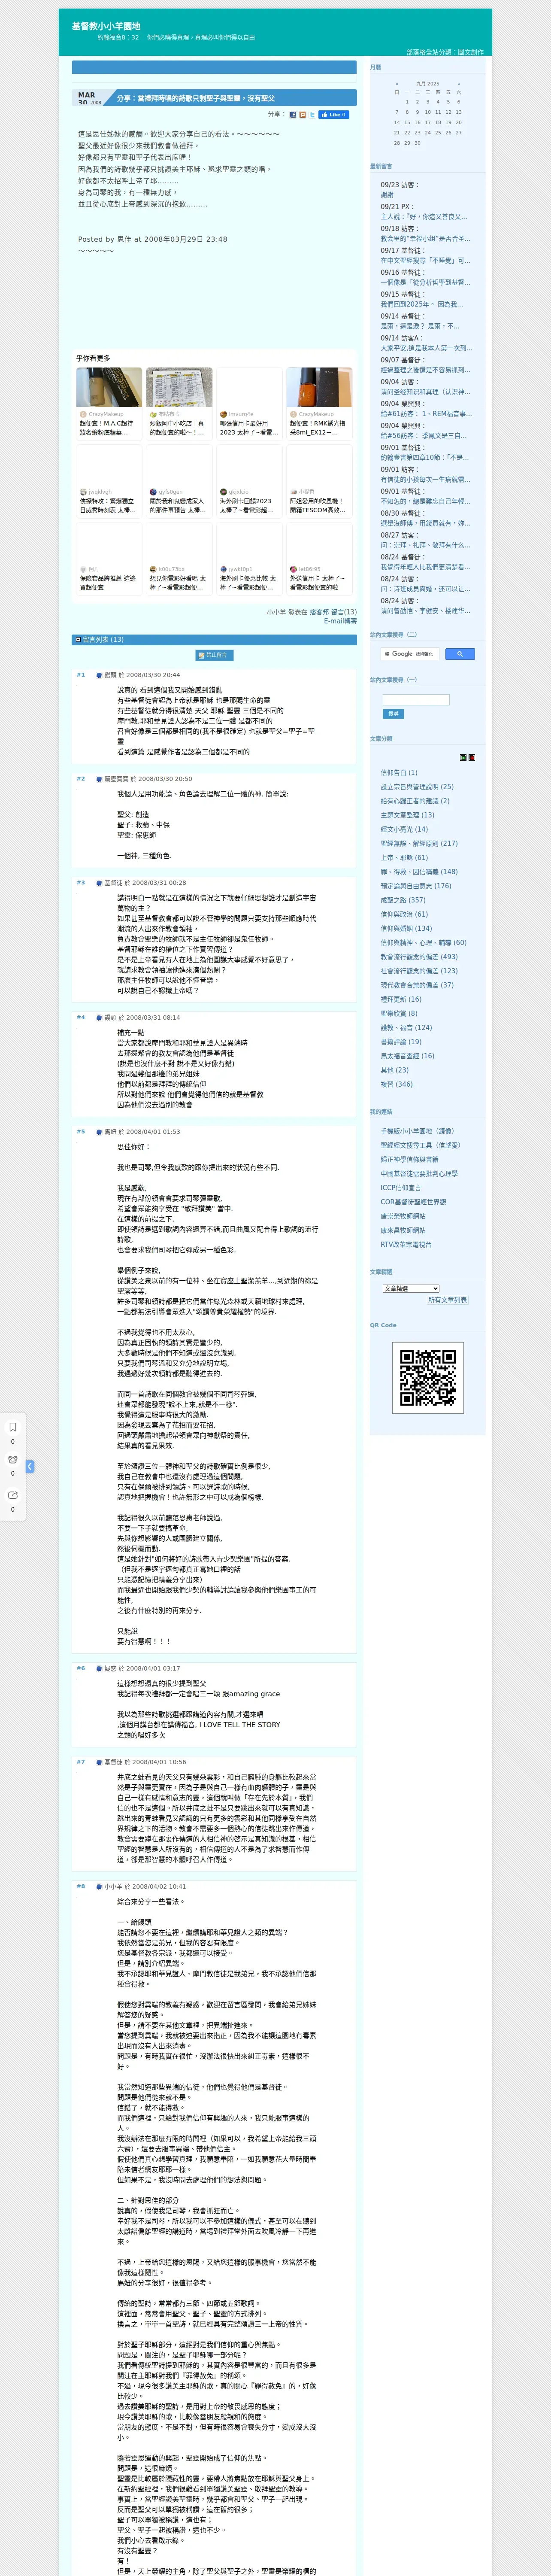Screen dimensions: 551x2576
Task: Click the Plurk share icon
Action: pos(303,115)
